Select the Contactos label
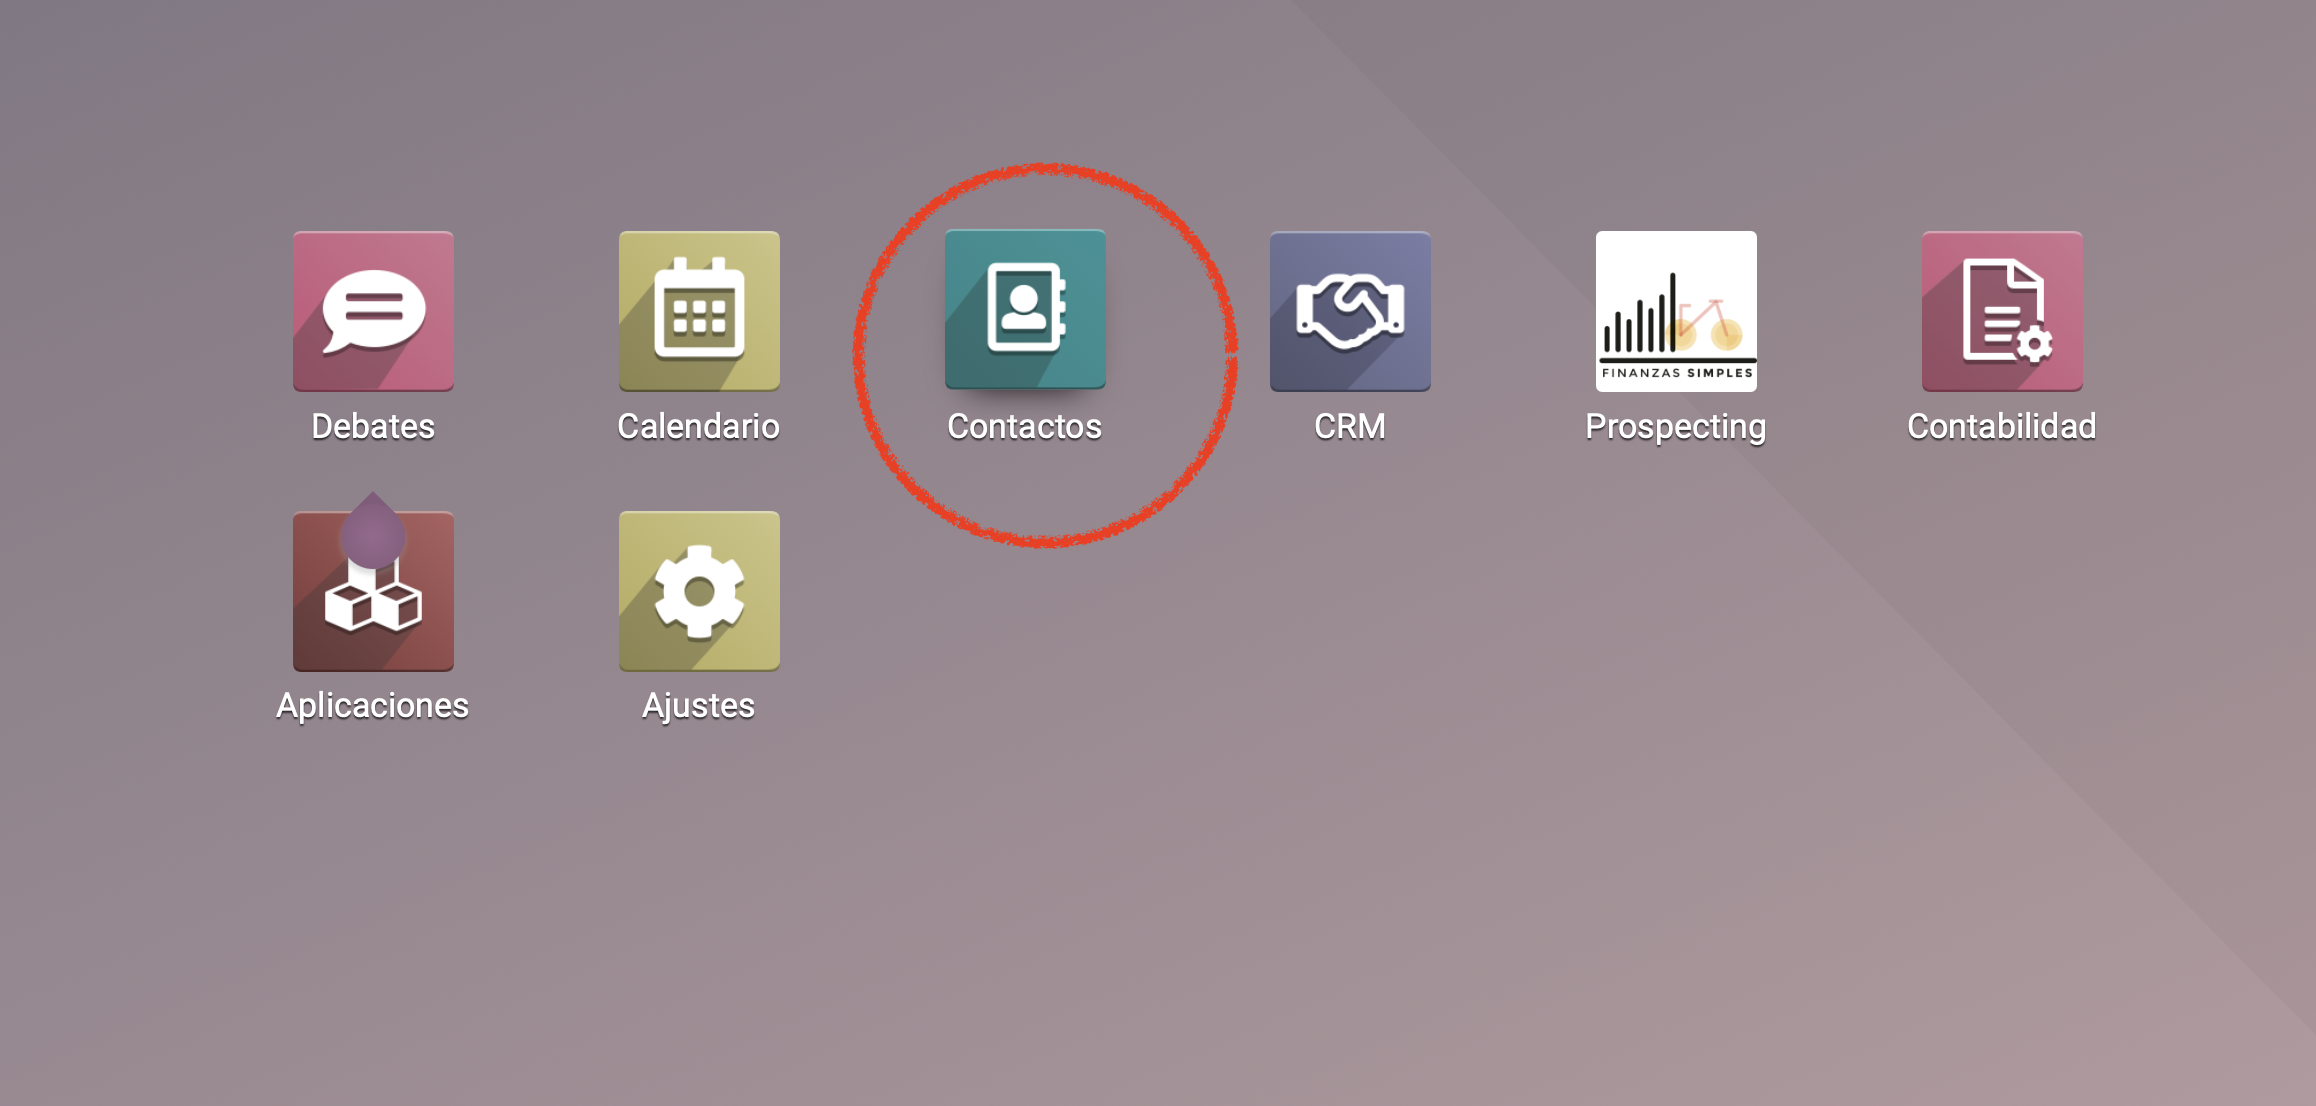The height and width of the screenshot is (1106, 2316). tap(1025, 427)
